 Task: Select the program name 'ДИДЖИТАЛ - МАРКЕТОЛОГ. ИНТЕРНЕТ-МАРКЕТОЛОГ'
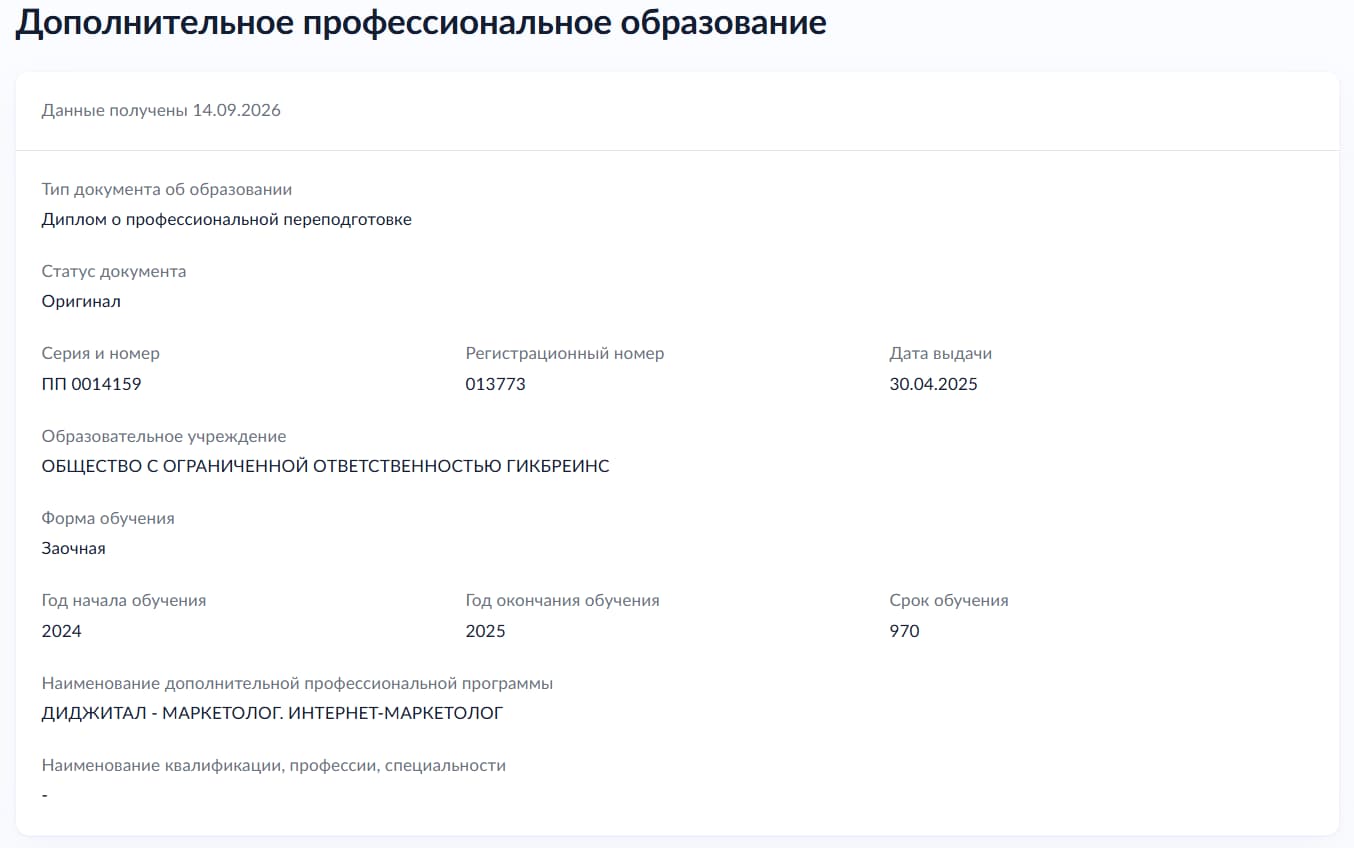coord(273,713)
